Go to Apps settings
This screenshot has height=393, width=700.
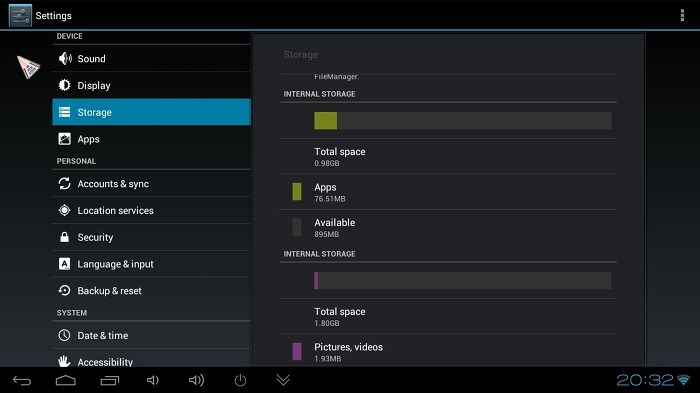[x=151, y=139]
